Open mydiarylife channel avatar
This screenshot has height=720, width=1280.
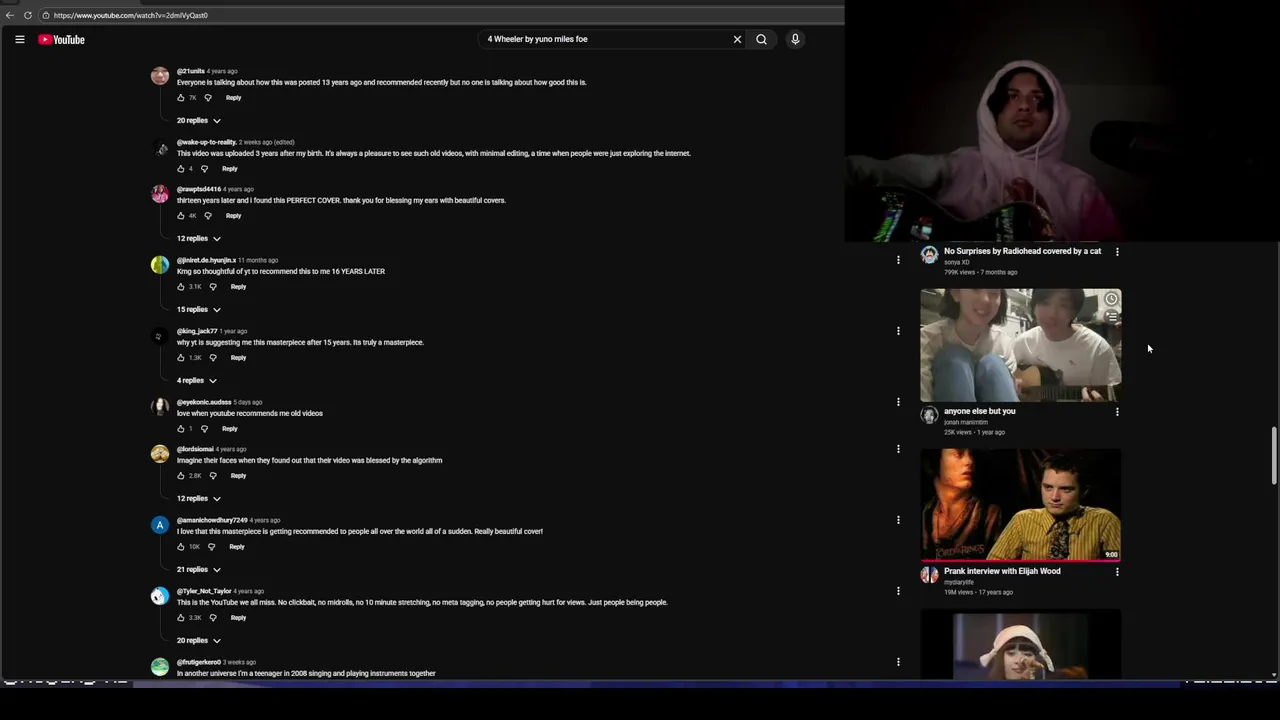tap(929, 575)
